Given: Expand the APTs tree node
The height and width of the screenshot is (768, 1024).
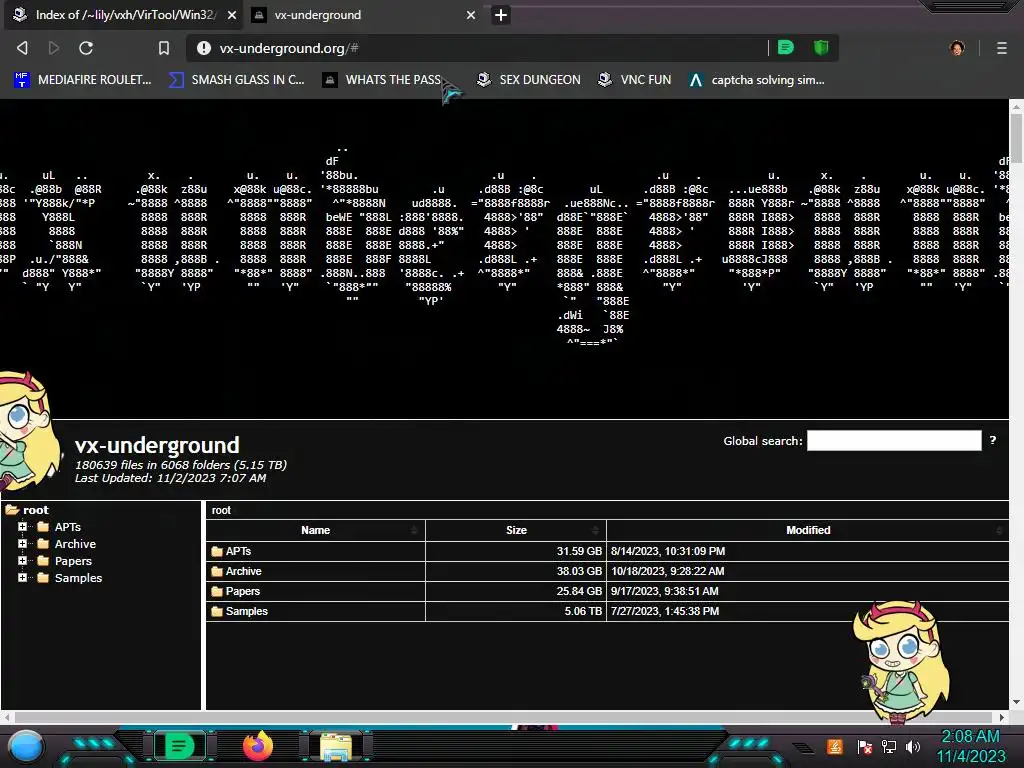Looking at the screenshot, I should click(22, 526).
